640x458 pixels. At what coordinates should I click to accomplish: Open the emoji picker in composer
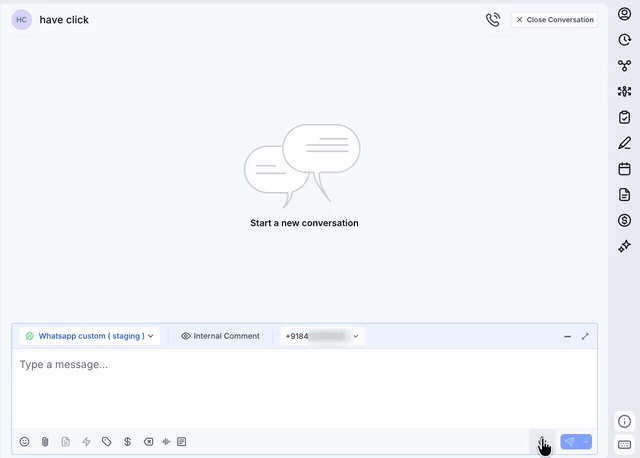tap(24, 442)
